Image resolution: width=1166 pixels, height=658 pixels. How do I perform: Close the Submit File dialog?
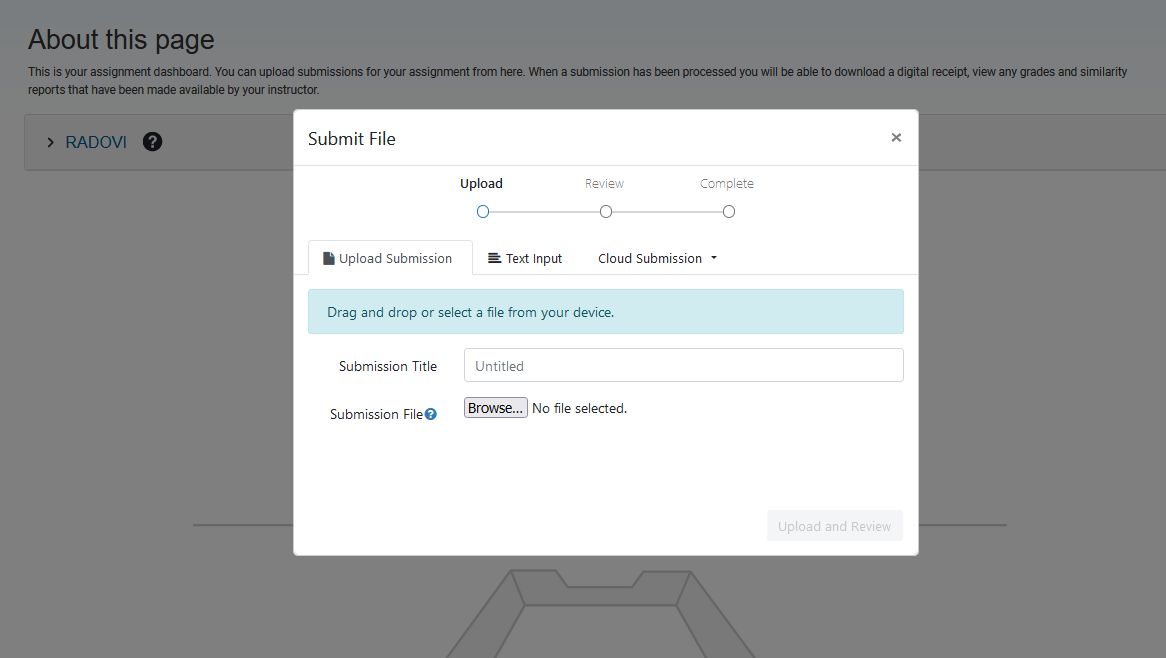point(896,138)
